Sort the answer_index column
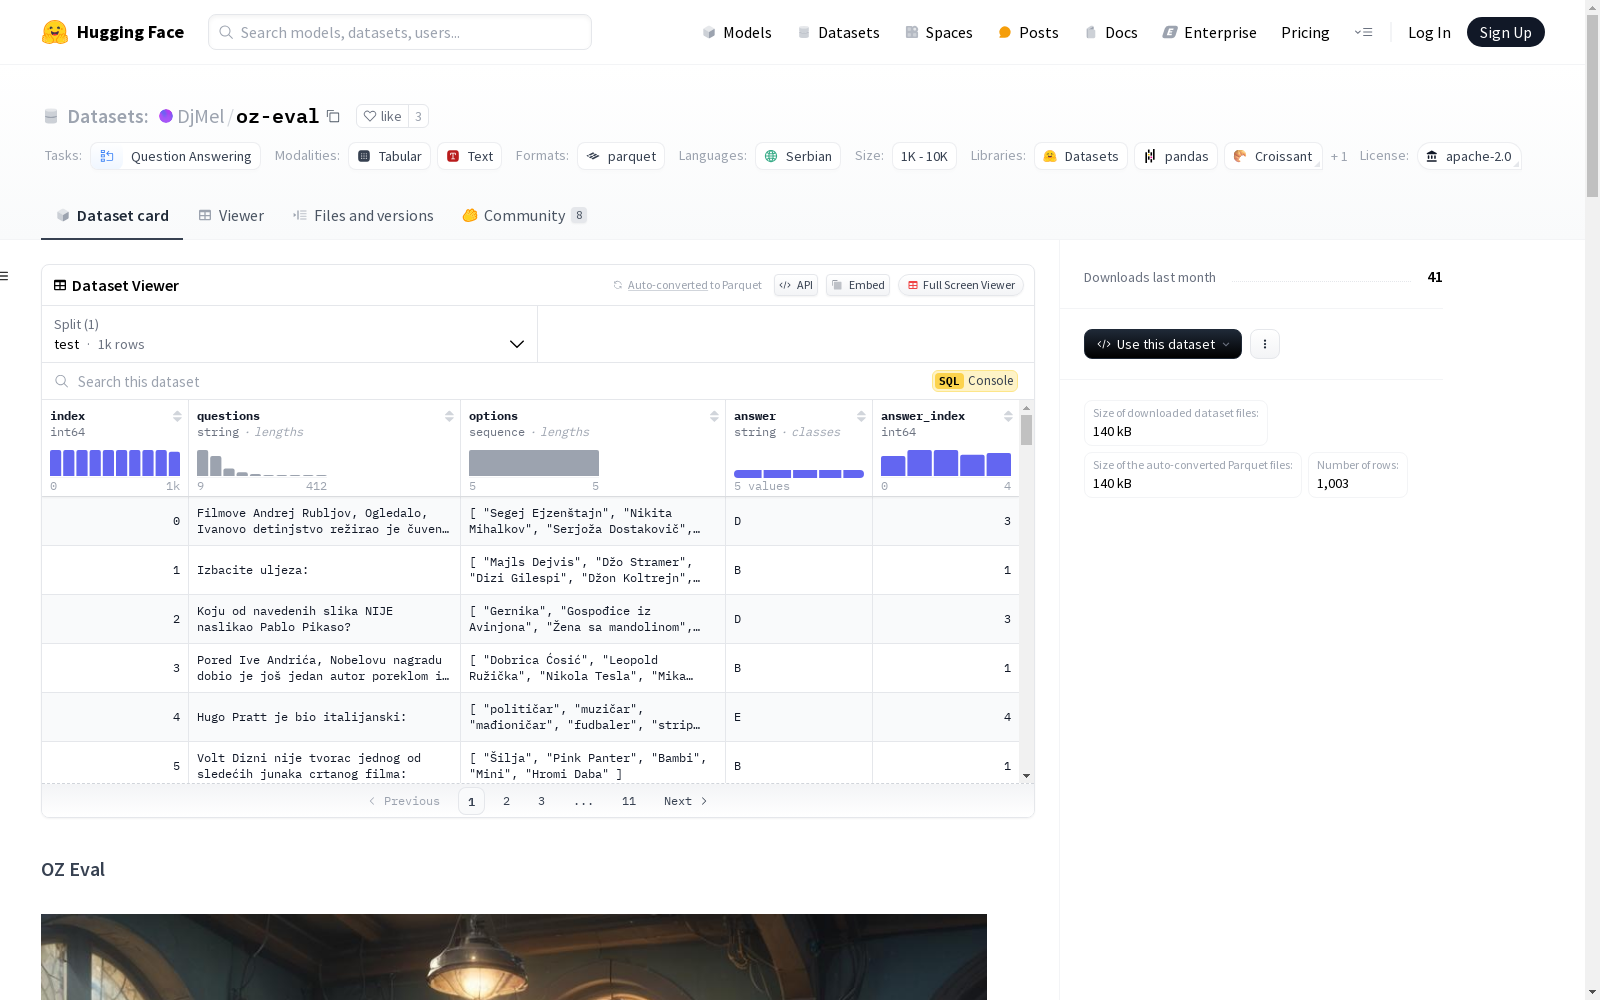This screenshot has width=1600, height=1000. [x=1008, y=416]
